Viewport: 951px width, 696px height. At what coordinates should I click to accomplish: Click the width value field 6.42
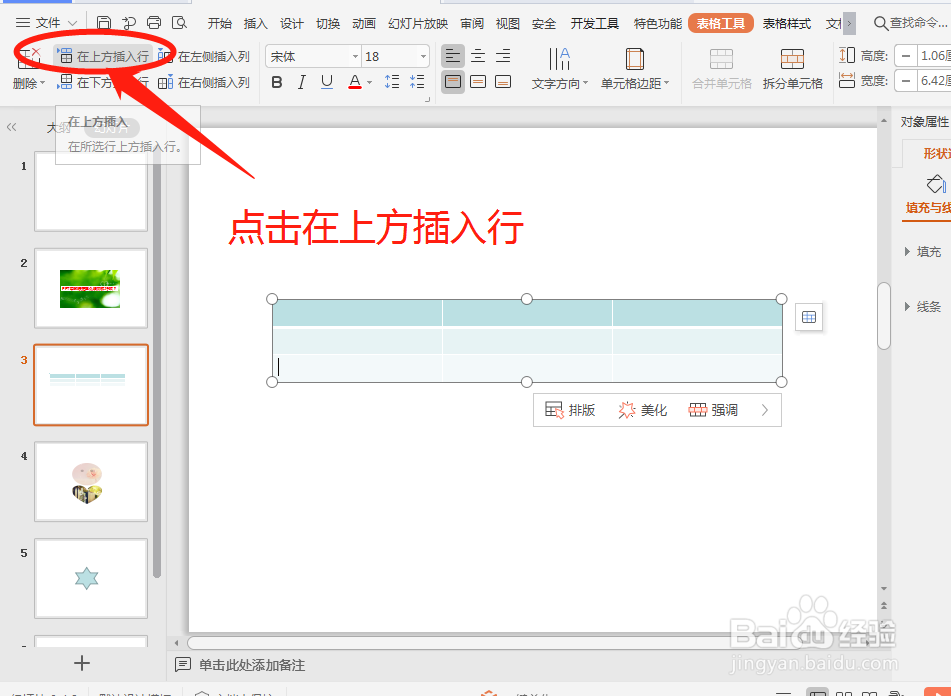[934, 81]
